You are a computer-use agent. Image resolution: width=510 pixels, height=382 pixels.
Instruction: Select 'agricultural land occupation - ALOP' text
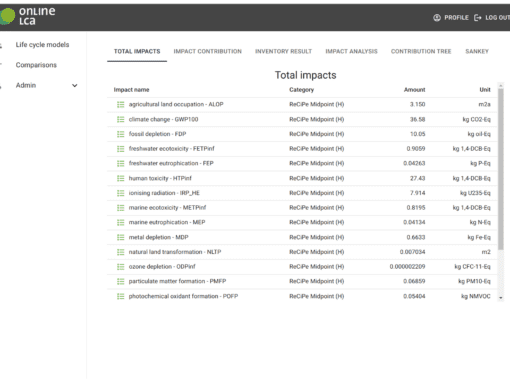(x=176, y=104)
